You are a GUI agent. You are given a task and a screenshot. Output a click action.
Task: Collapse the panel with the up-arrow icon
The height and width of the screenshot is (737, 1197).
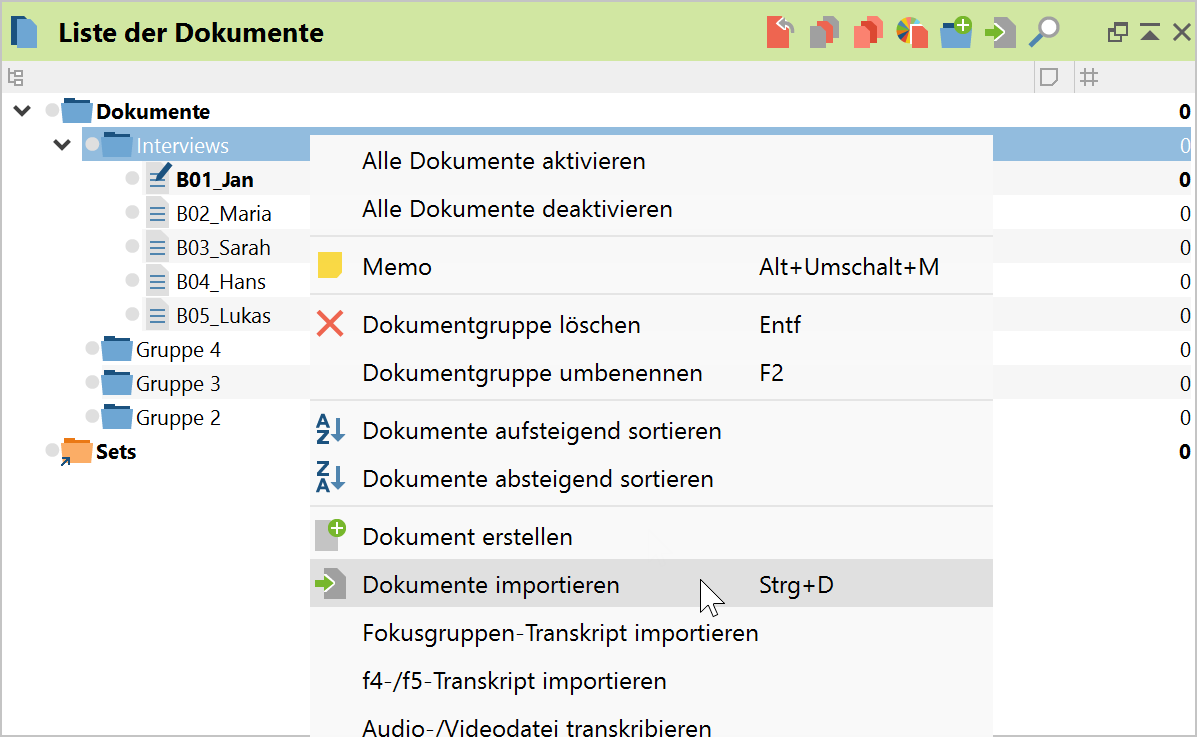(1150, 32)
